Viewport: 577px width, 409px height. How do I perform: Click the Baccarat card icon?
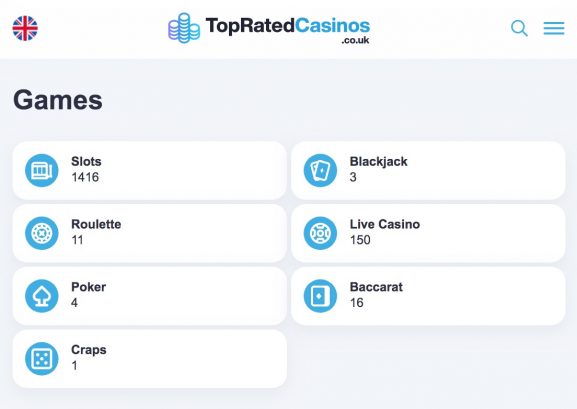320,296
